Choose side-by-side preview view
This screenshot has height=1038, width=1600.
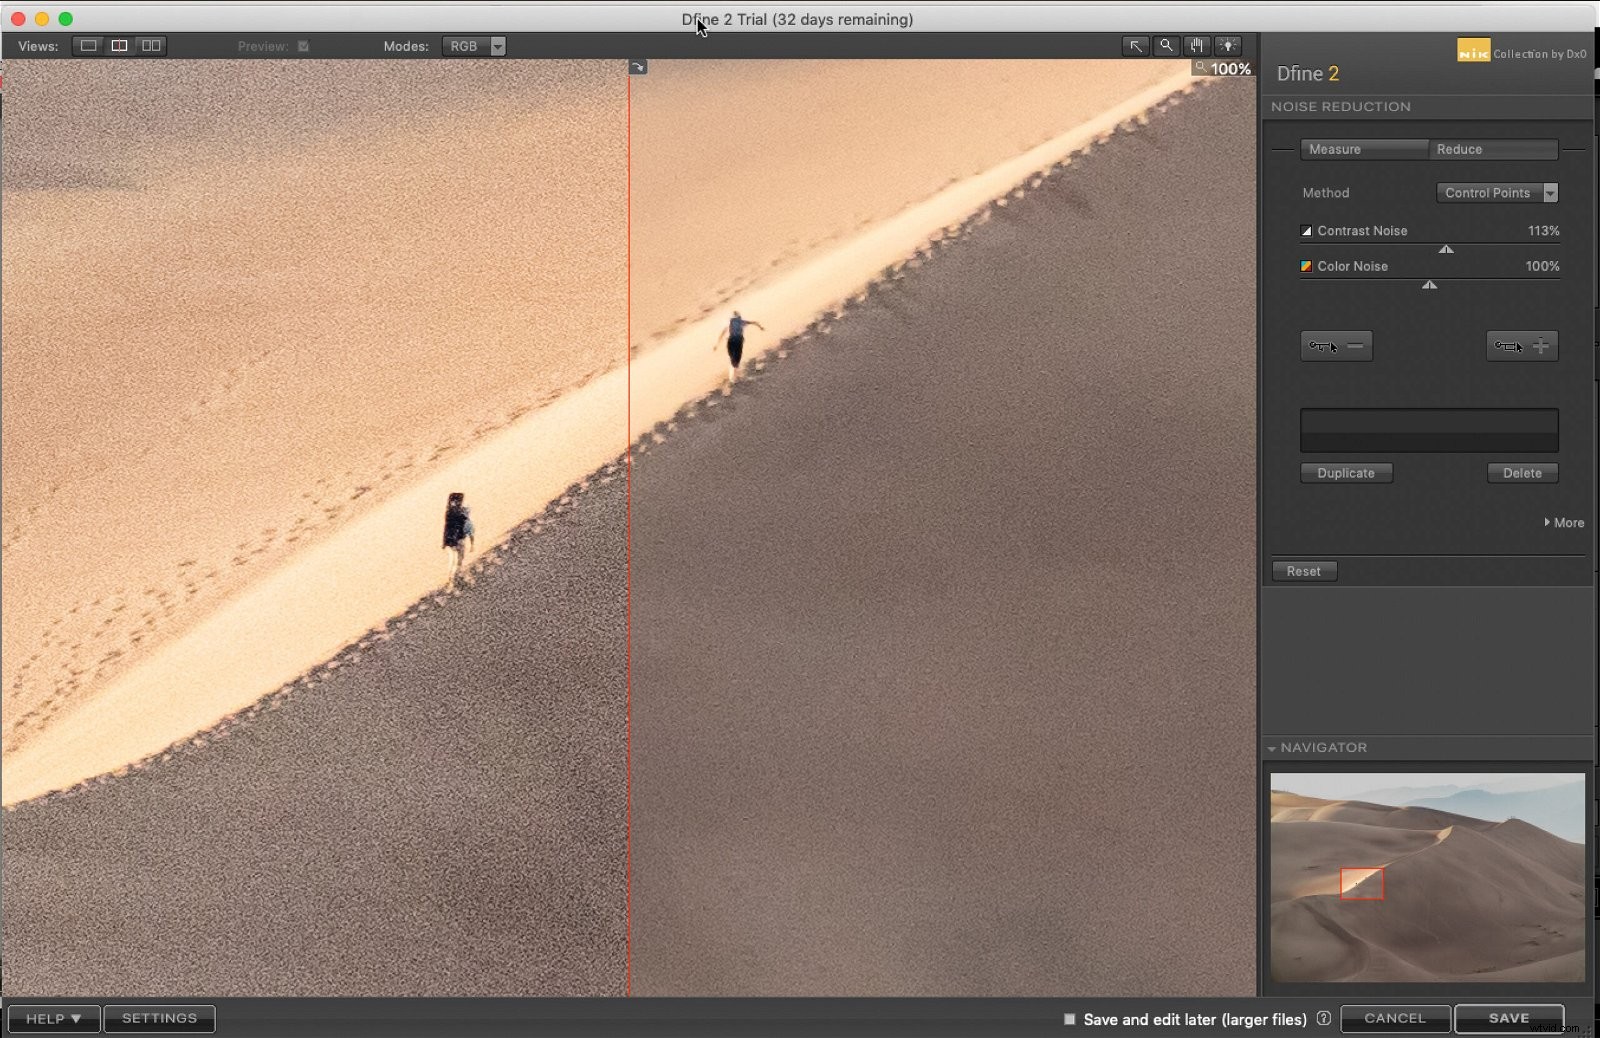151,46
